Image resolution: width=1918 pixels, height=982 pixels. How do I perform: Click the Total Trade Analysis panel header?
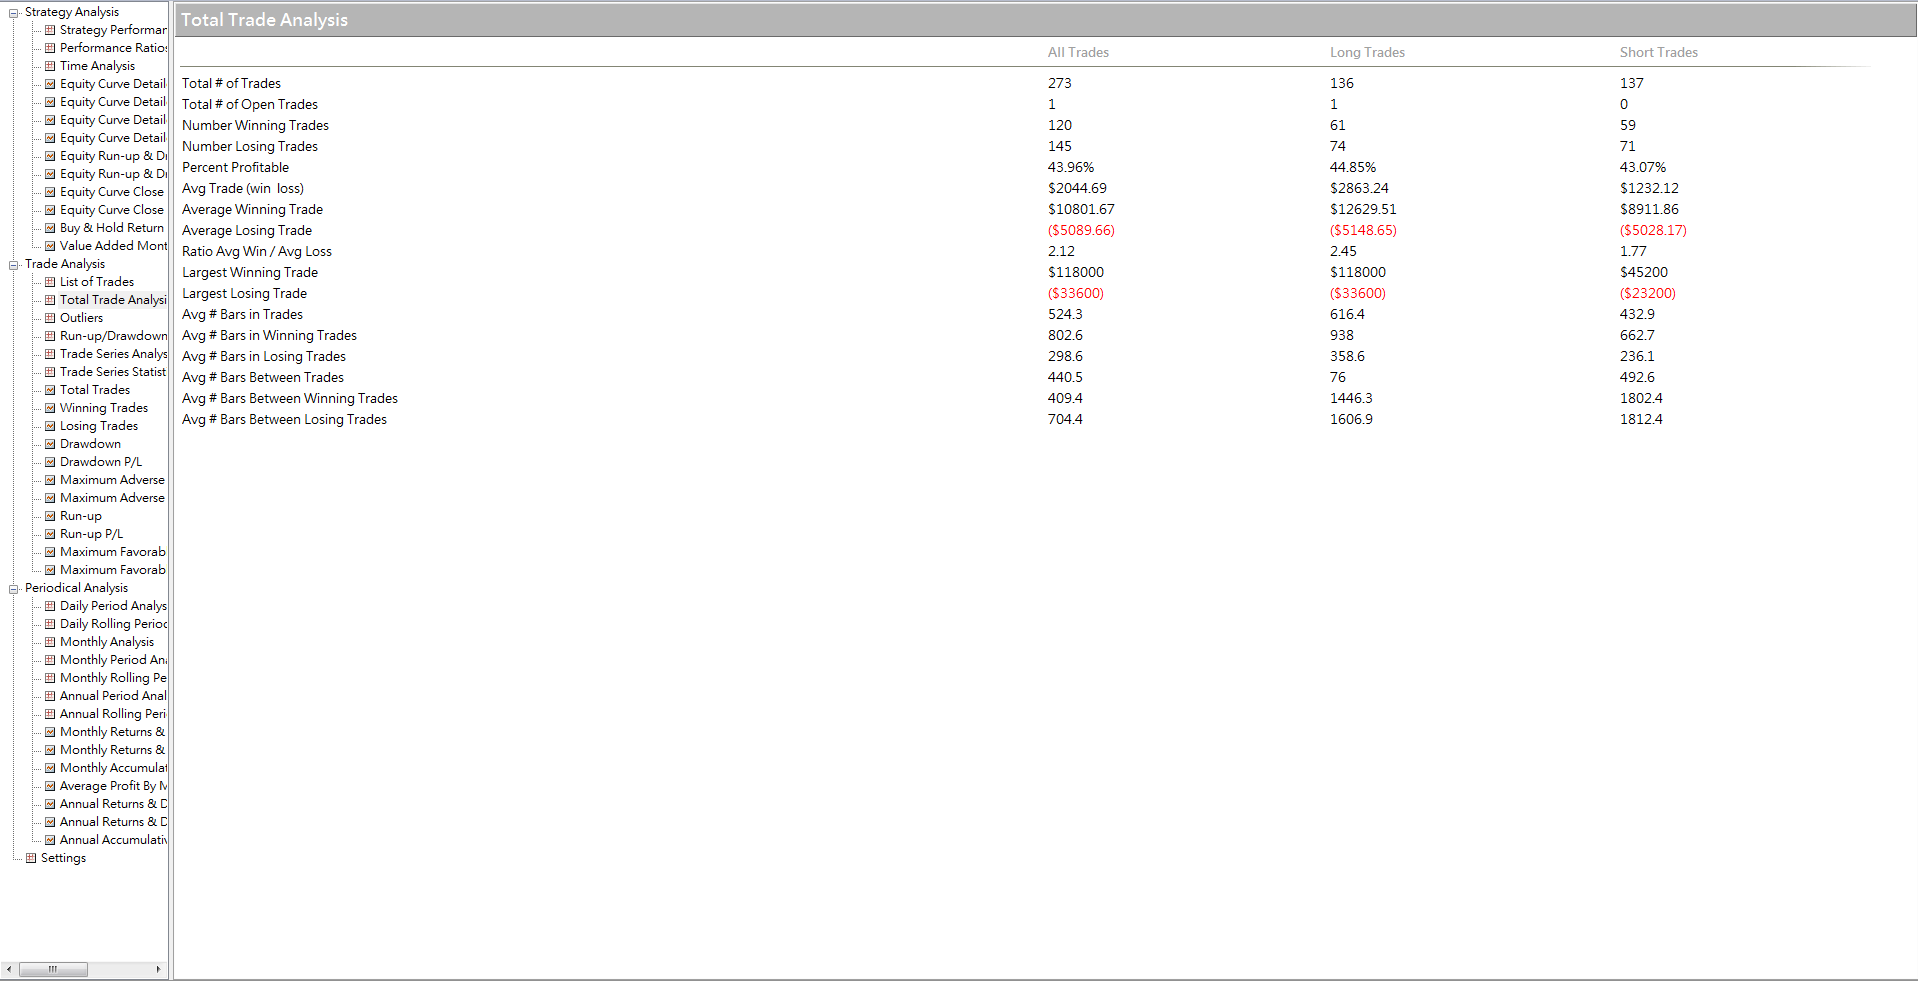click(x=1046, y=20)
